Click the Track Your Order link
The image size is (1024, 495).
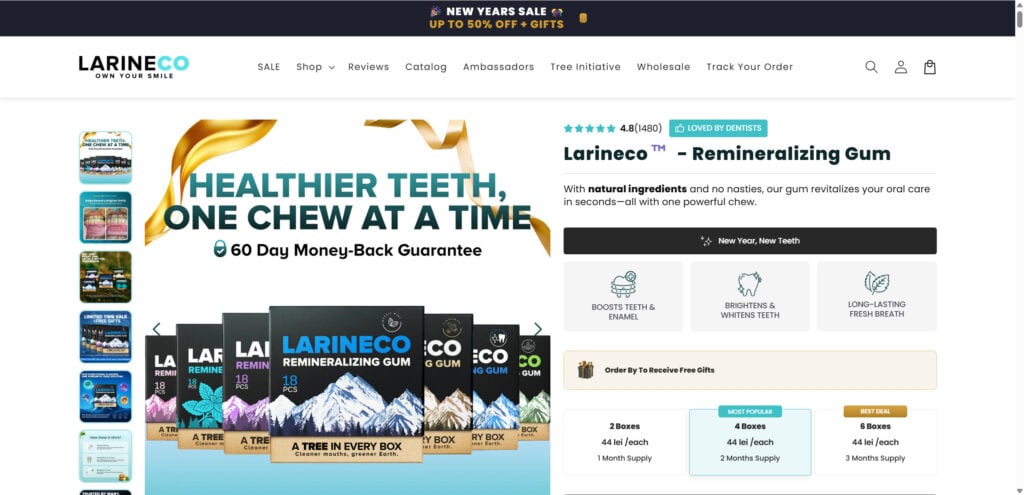[x=749, y=67]
